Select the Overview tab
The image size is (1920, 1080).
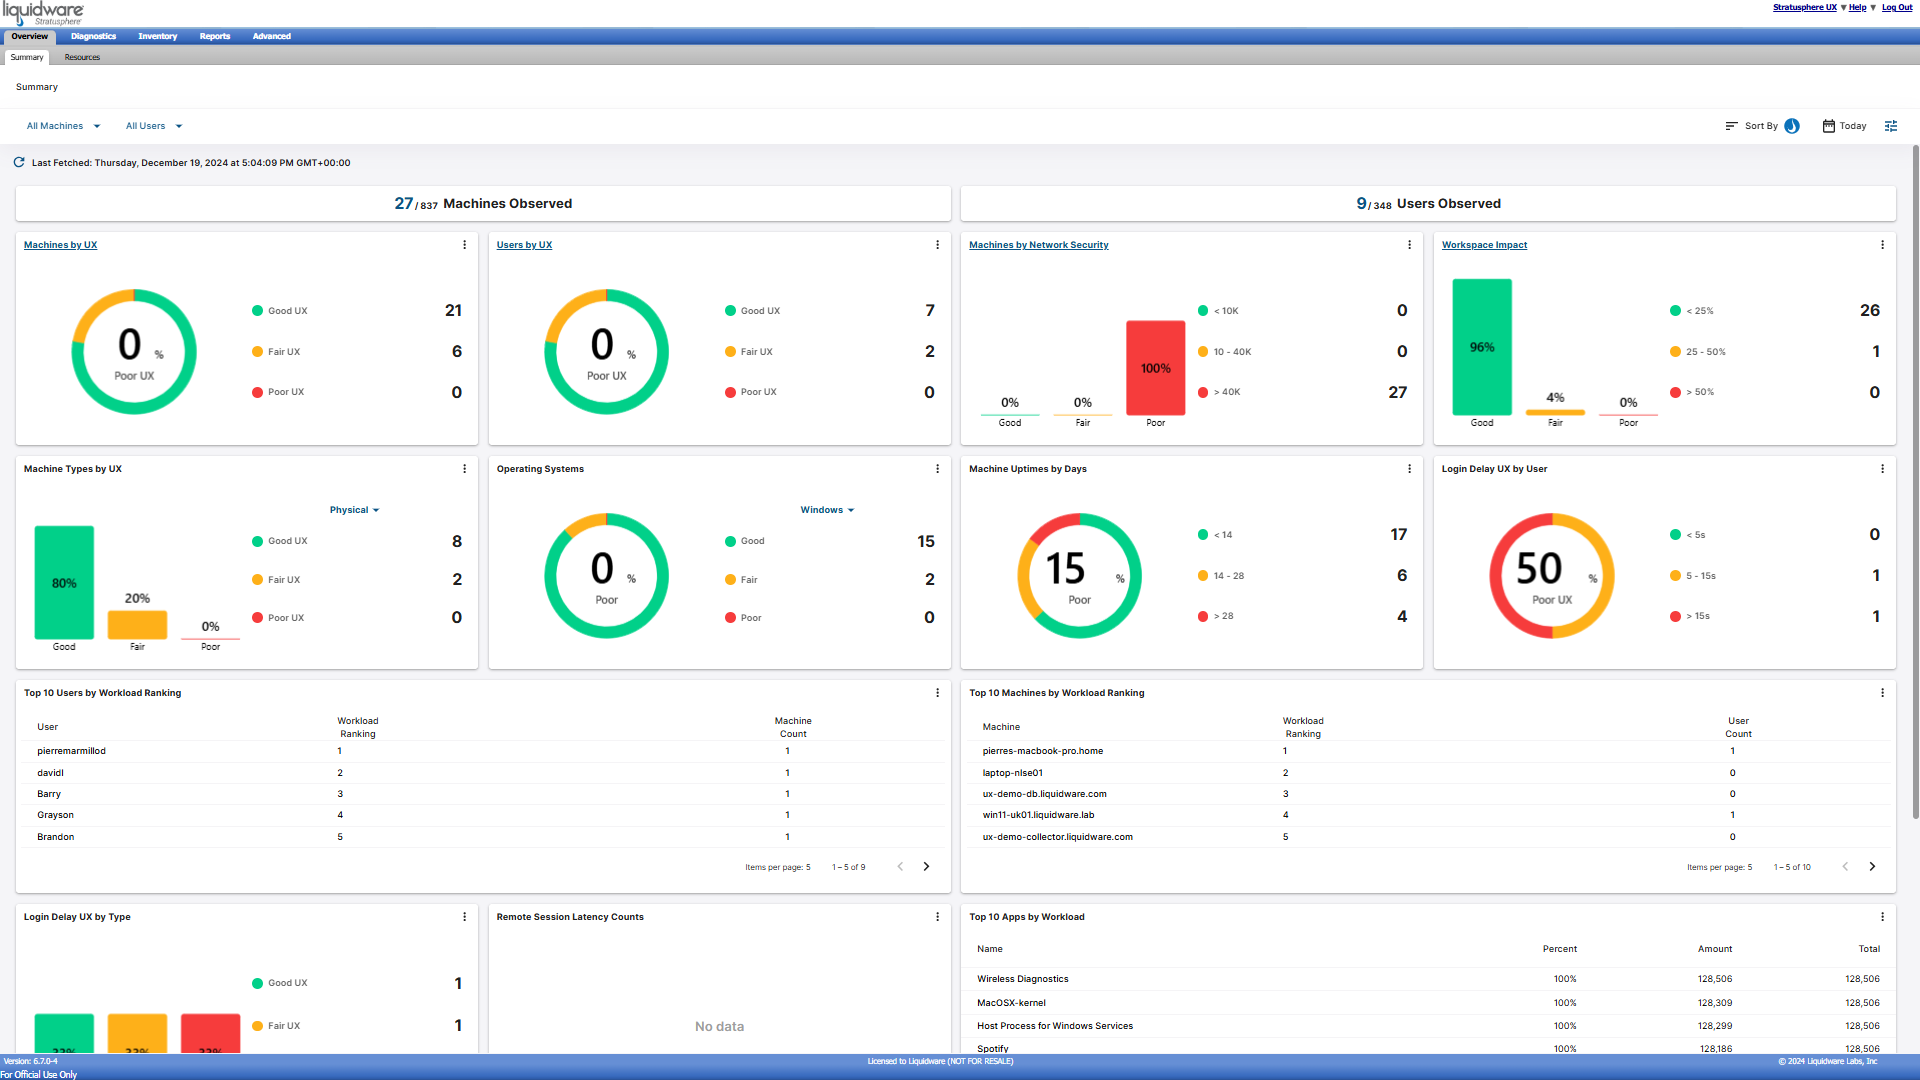[29, 36]
